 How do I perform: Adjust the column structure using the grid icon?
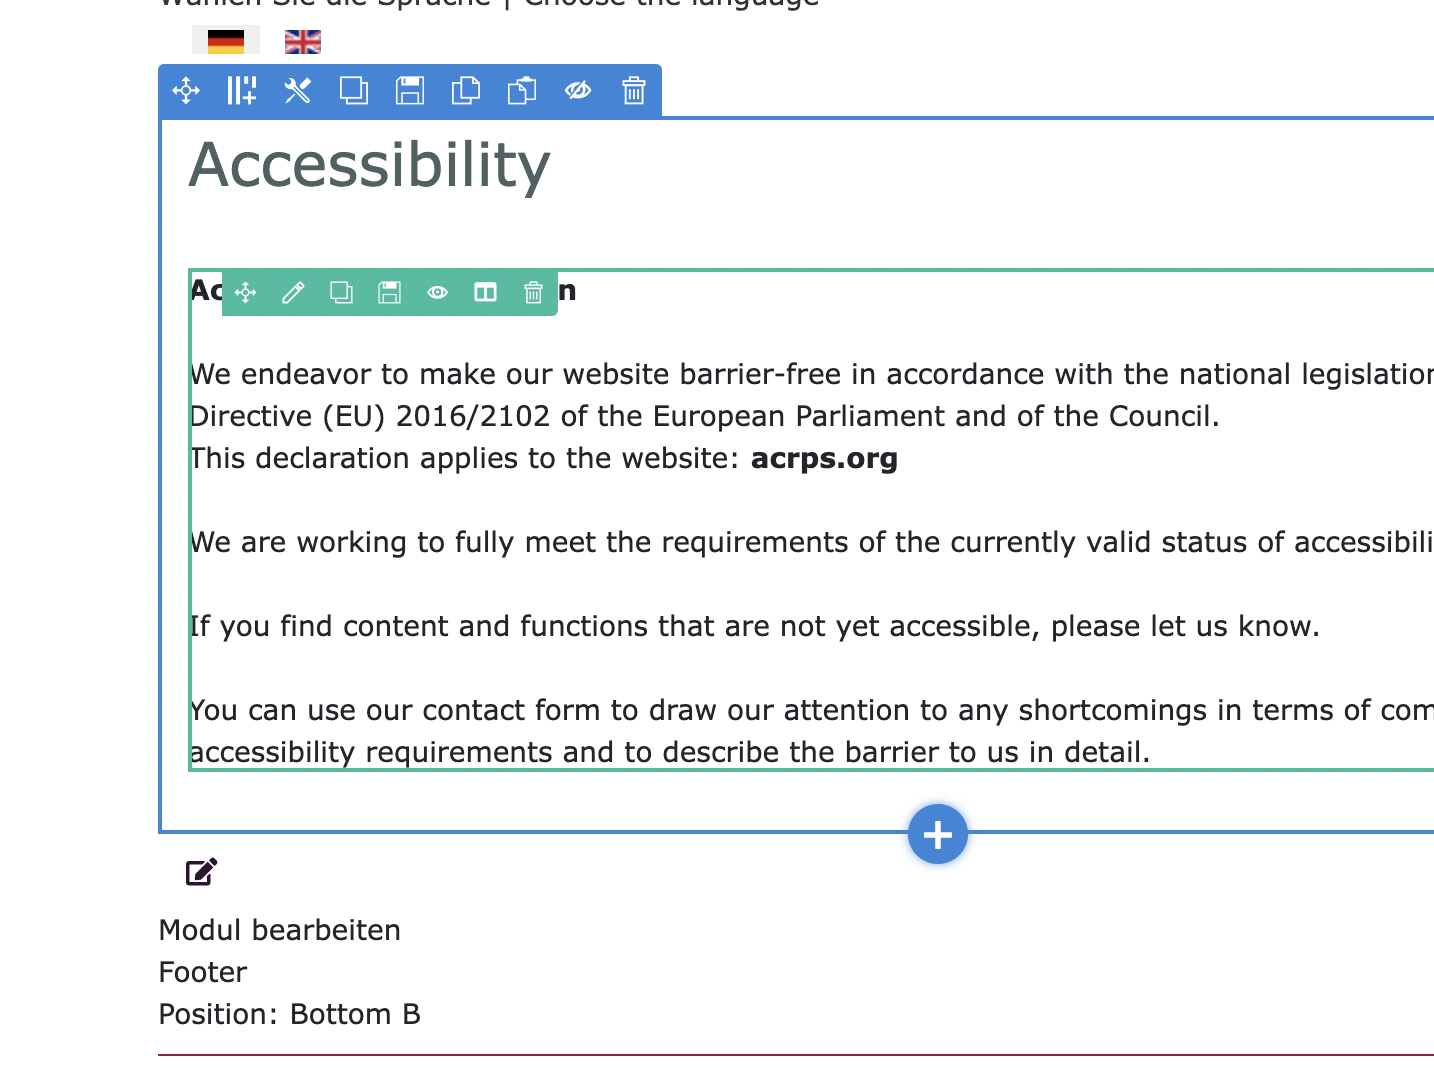(x=240, y=90)
